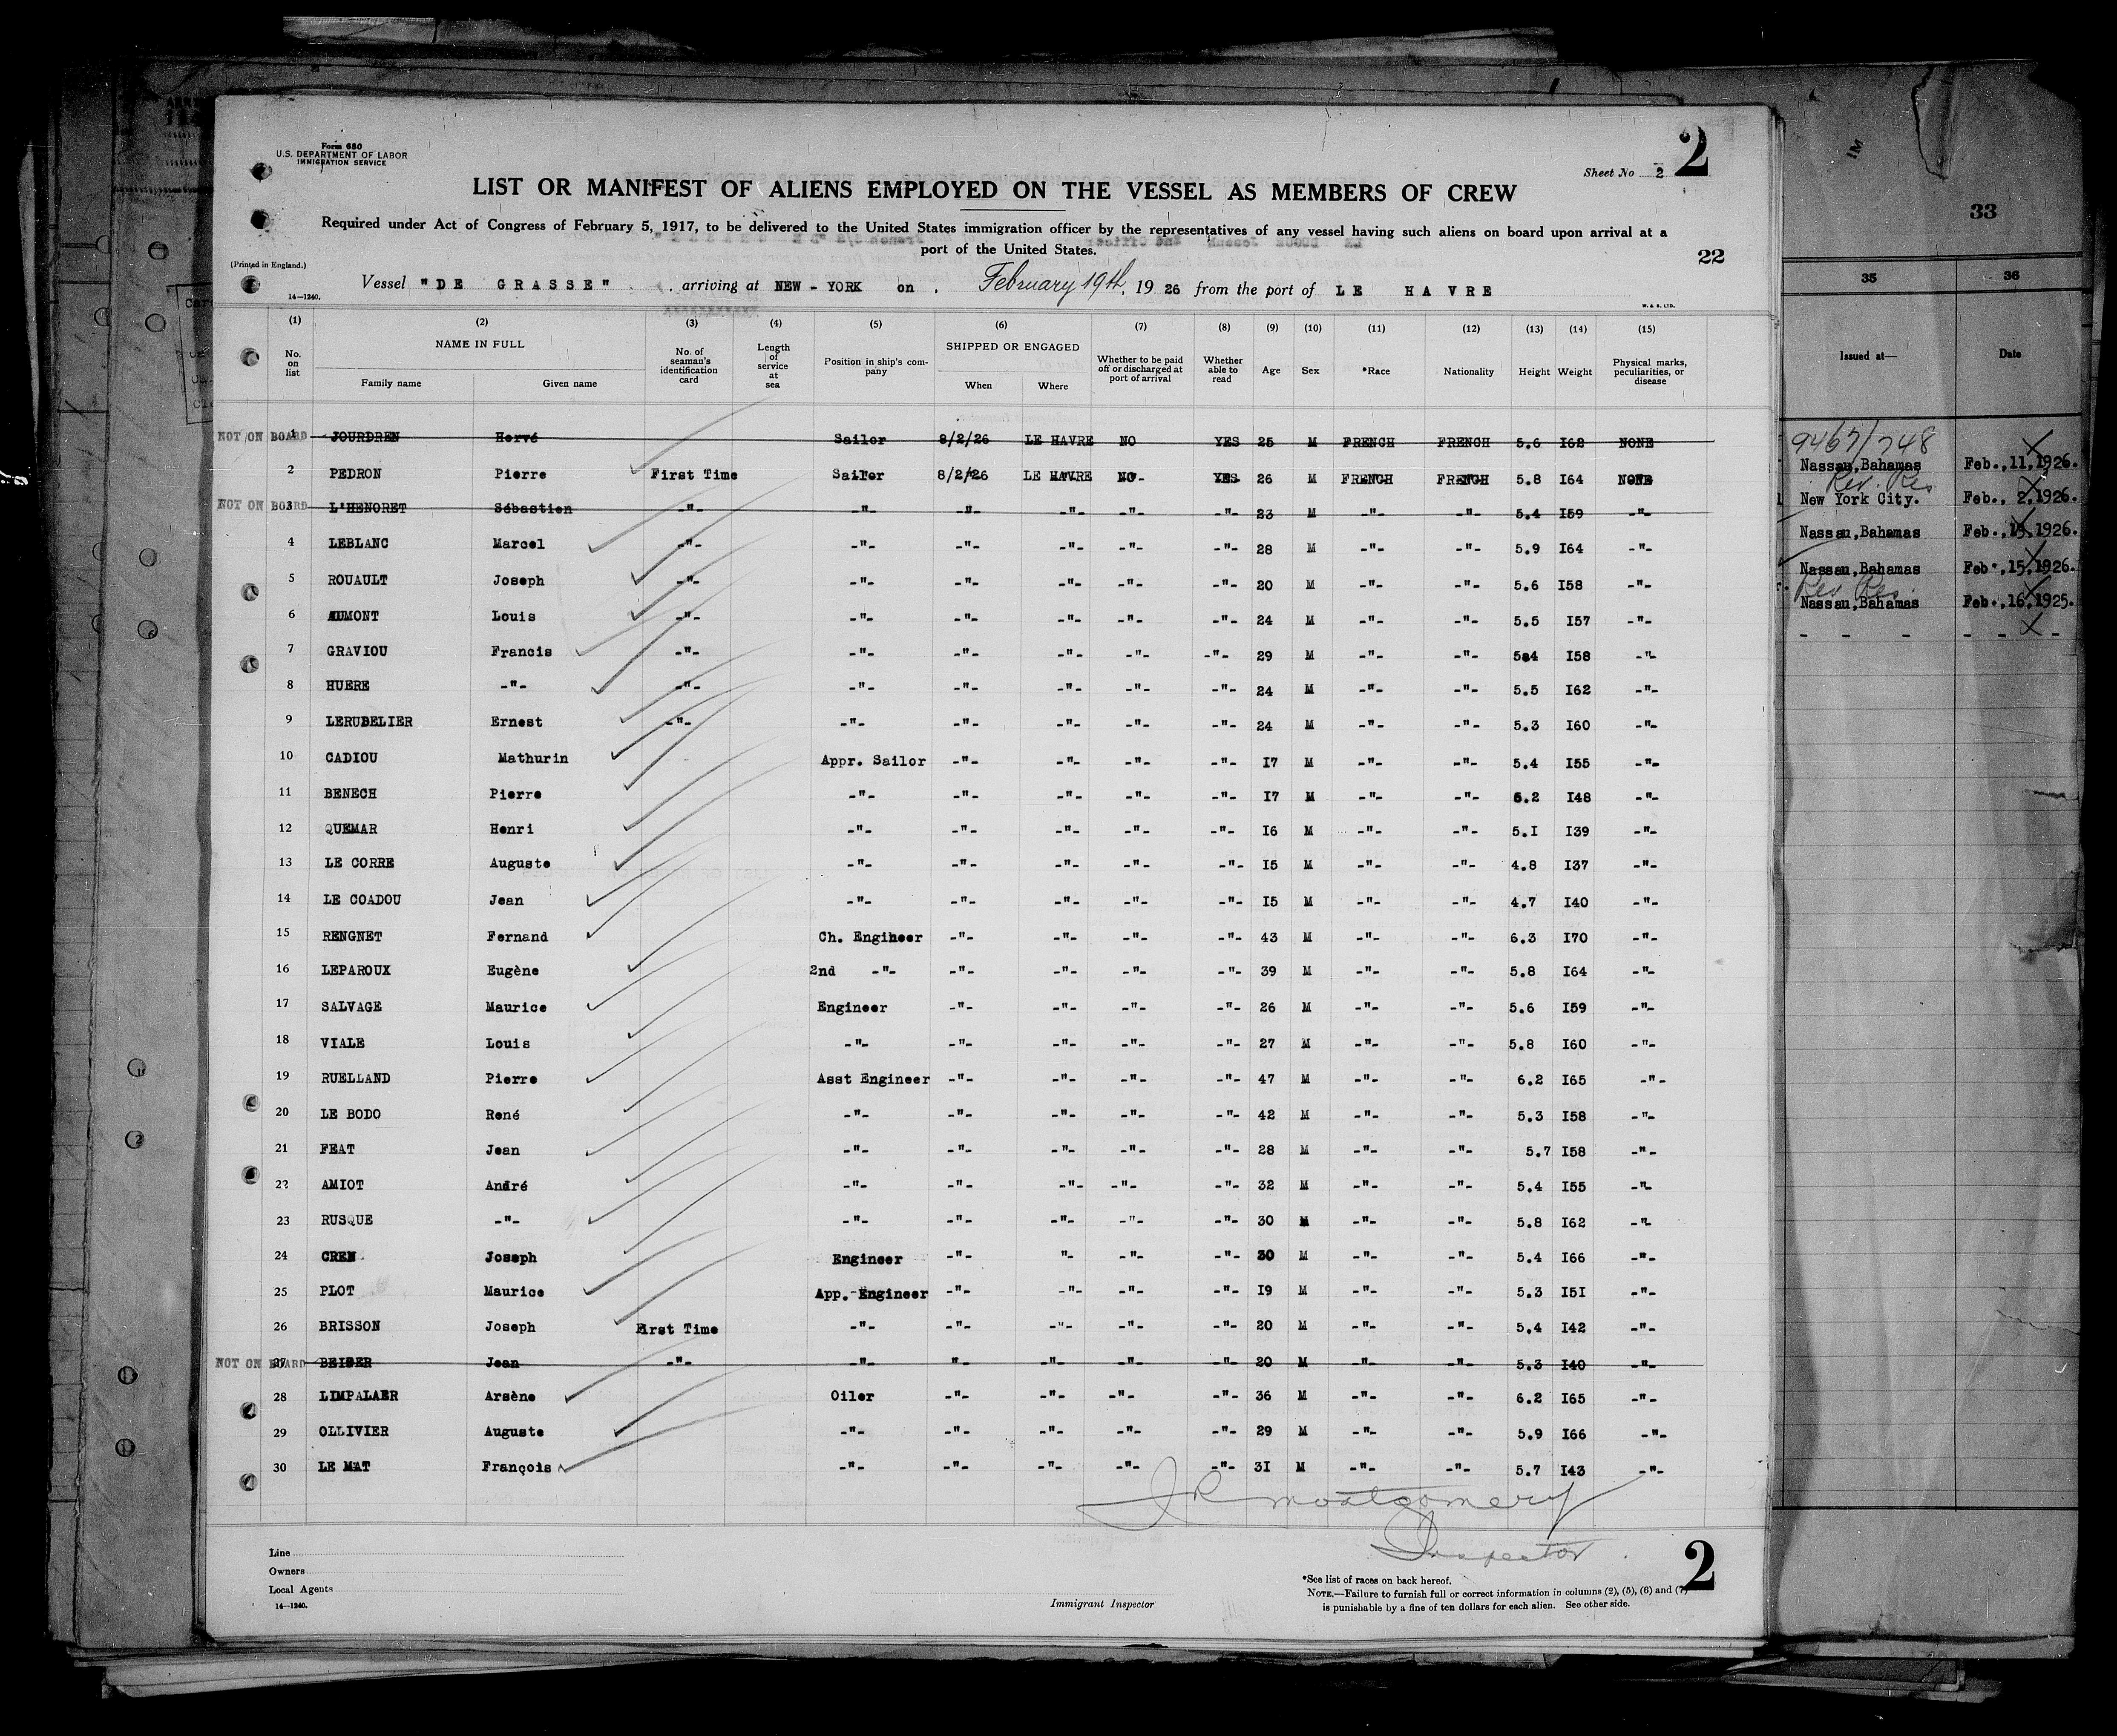Viewport: 2117px width, 1736px height.
Task: Select the family name GRAVIOU
Action: (x=357, y=651)
